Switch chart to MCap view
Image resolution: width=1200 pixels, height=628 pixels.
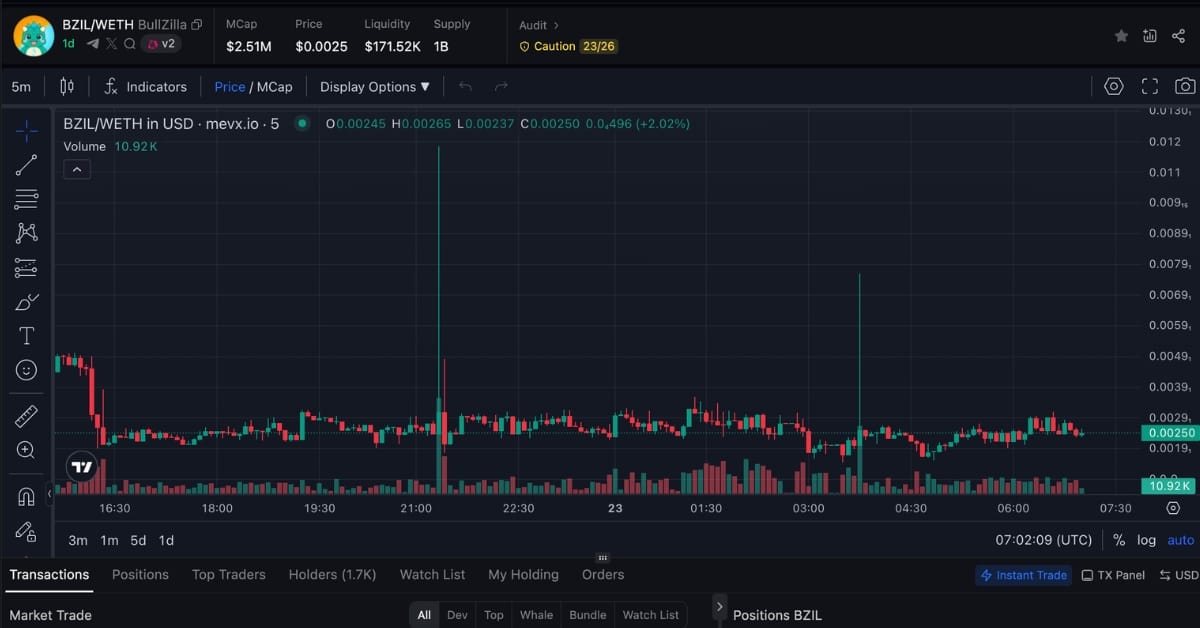point(275,87)
